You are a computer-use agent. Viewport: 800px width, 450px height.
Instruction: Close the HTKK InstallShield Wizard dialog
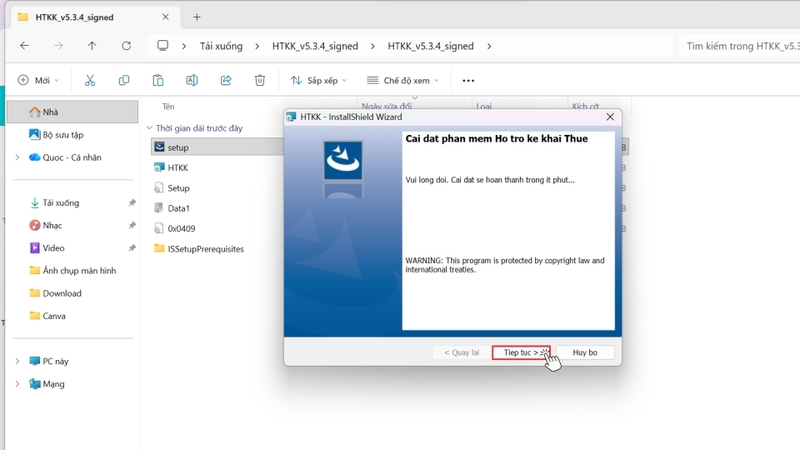(x=610, y=117)
